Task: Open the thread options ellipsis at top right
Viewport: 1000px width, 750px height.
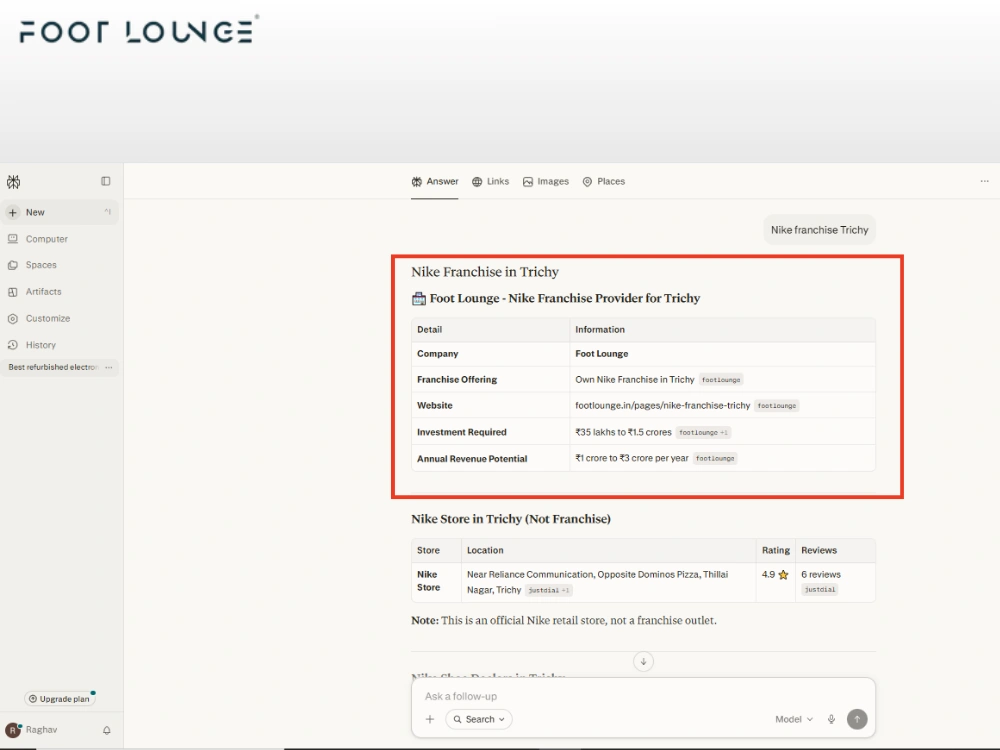Action: 984,181
